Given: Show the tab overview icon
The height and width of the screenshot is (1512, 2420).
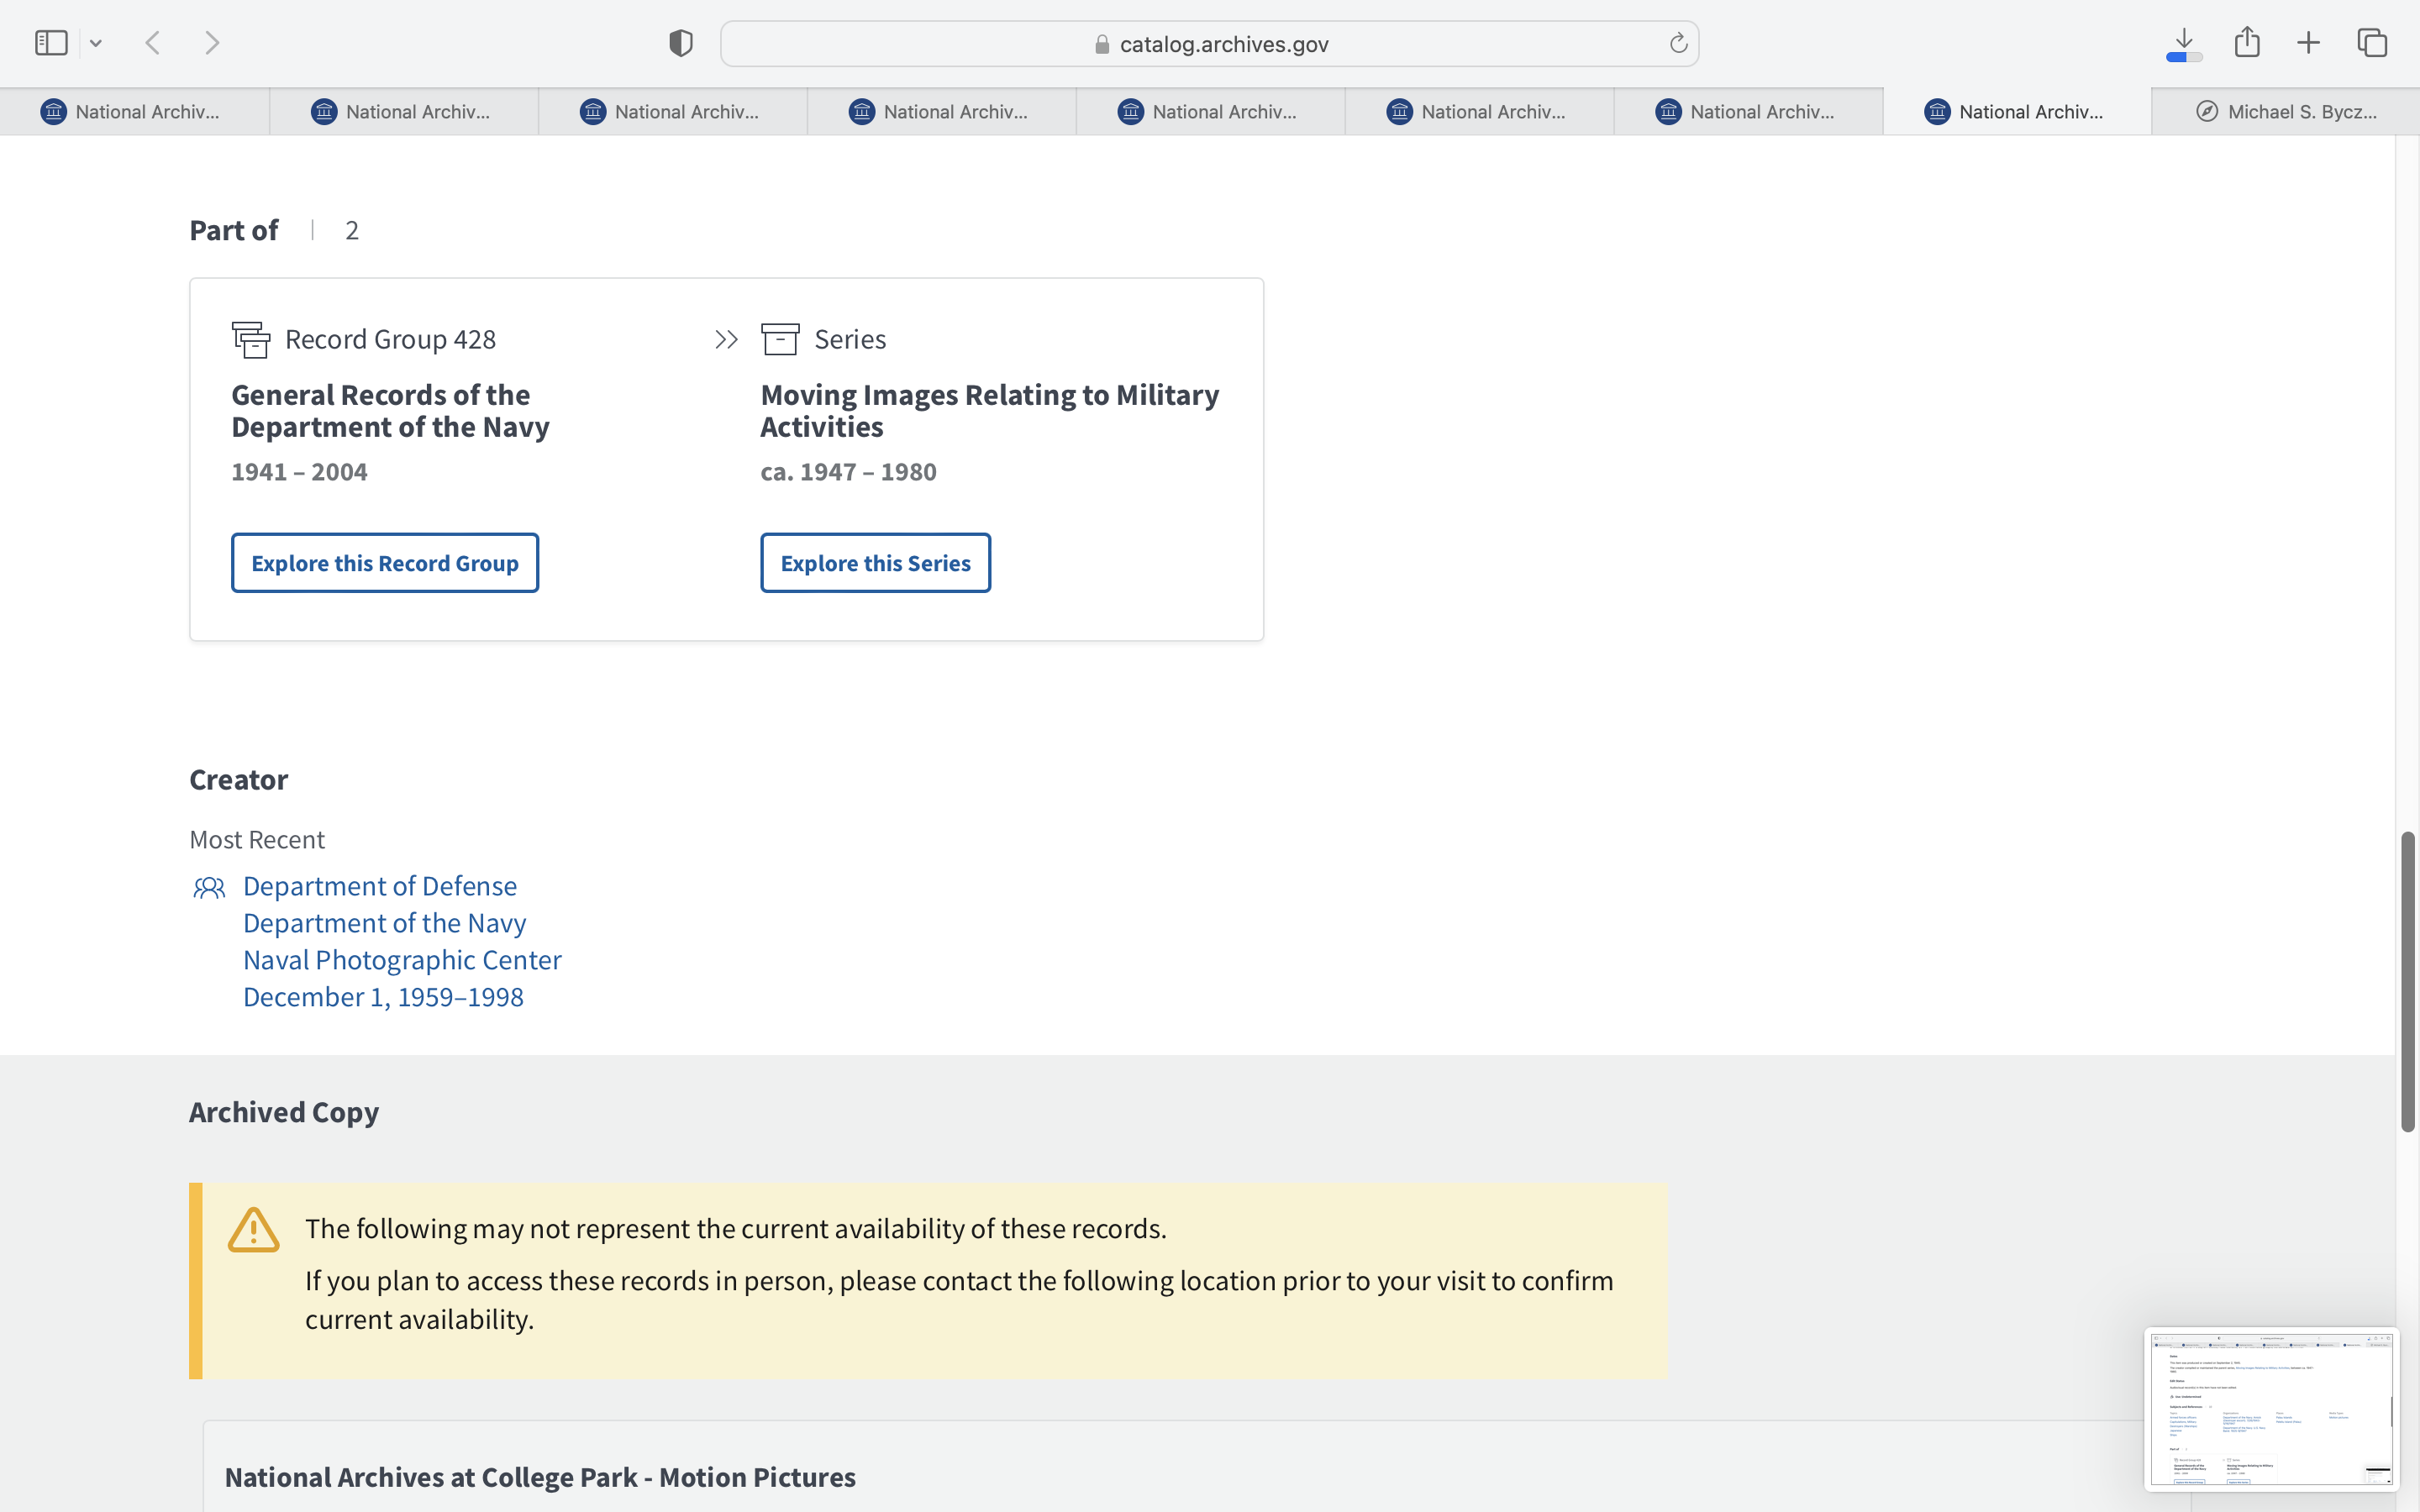Looking at the screenshot, I should tap(2372, 43).
